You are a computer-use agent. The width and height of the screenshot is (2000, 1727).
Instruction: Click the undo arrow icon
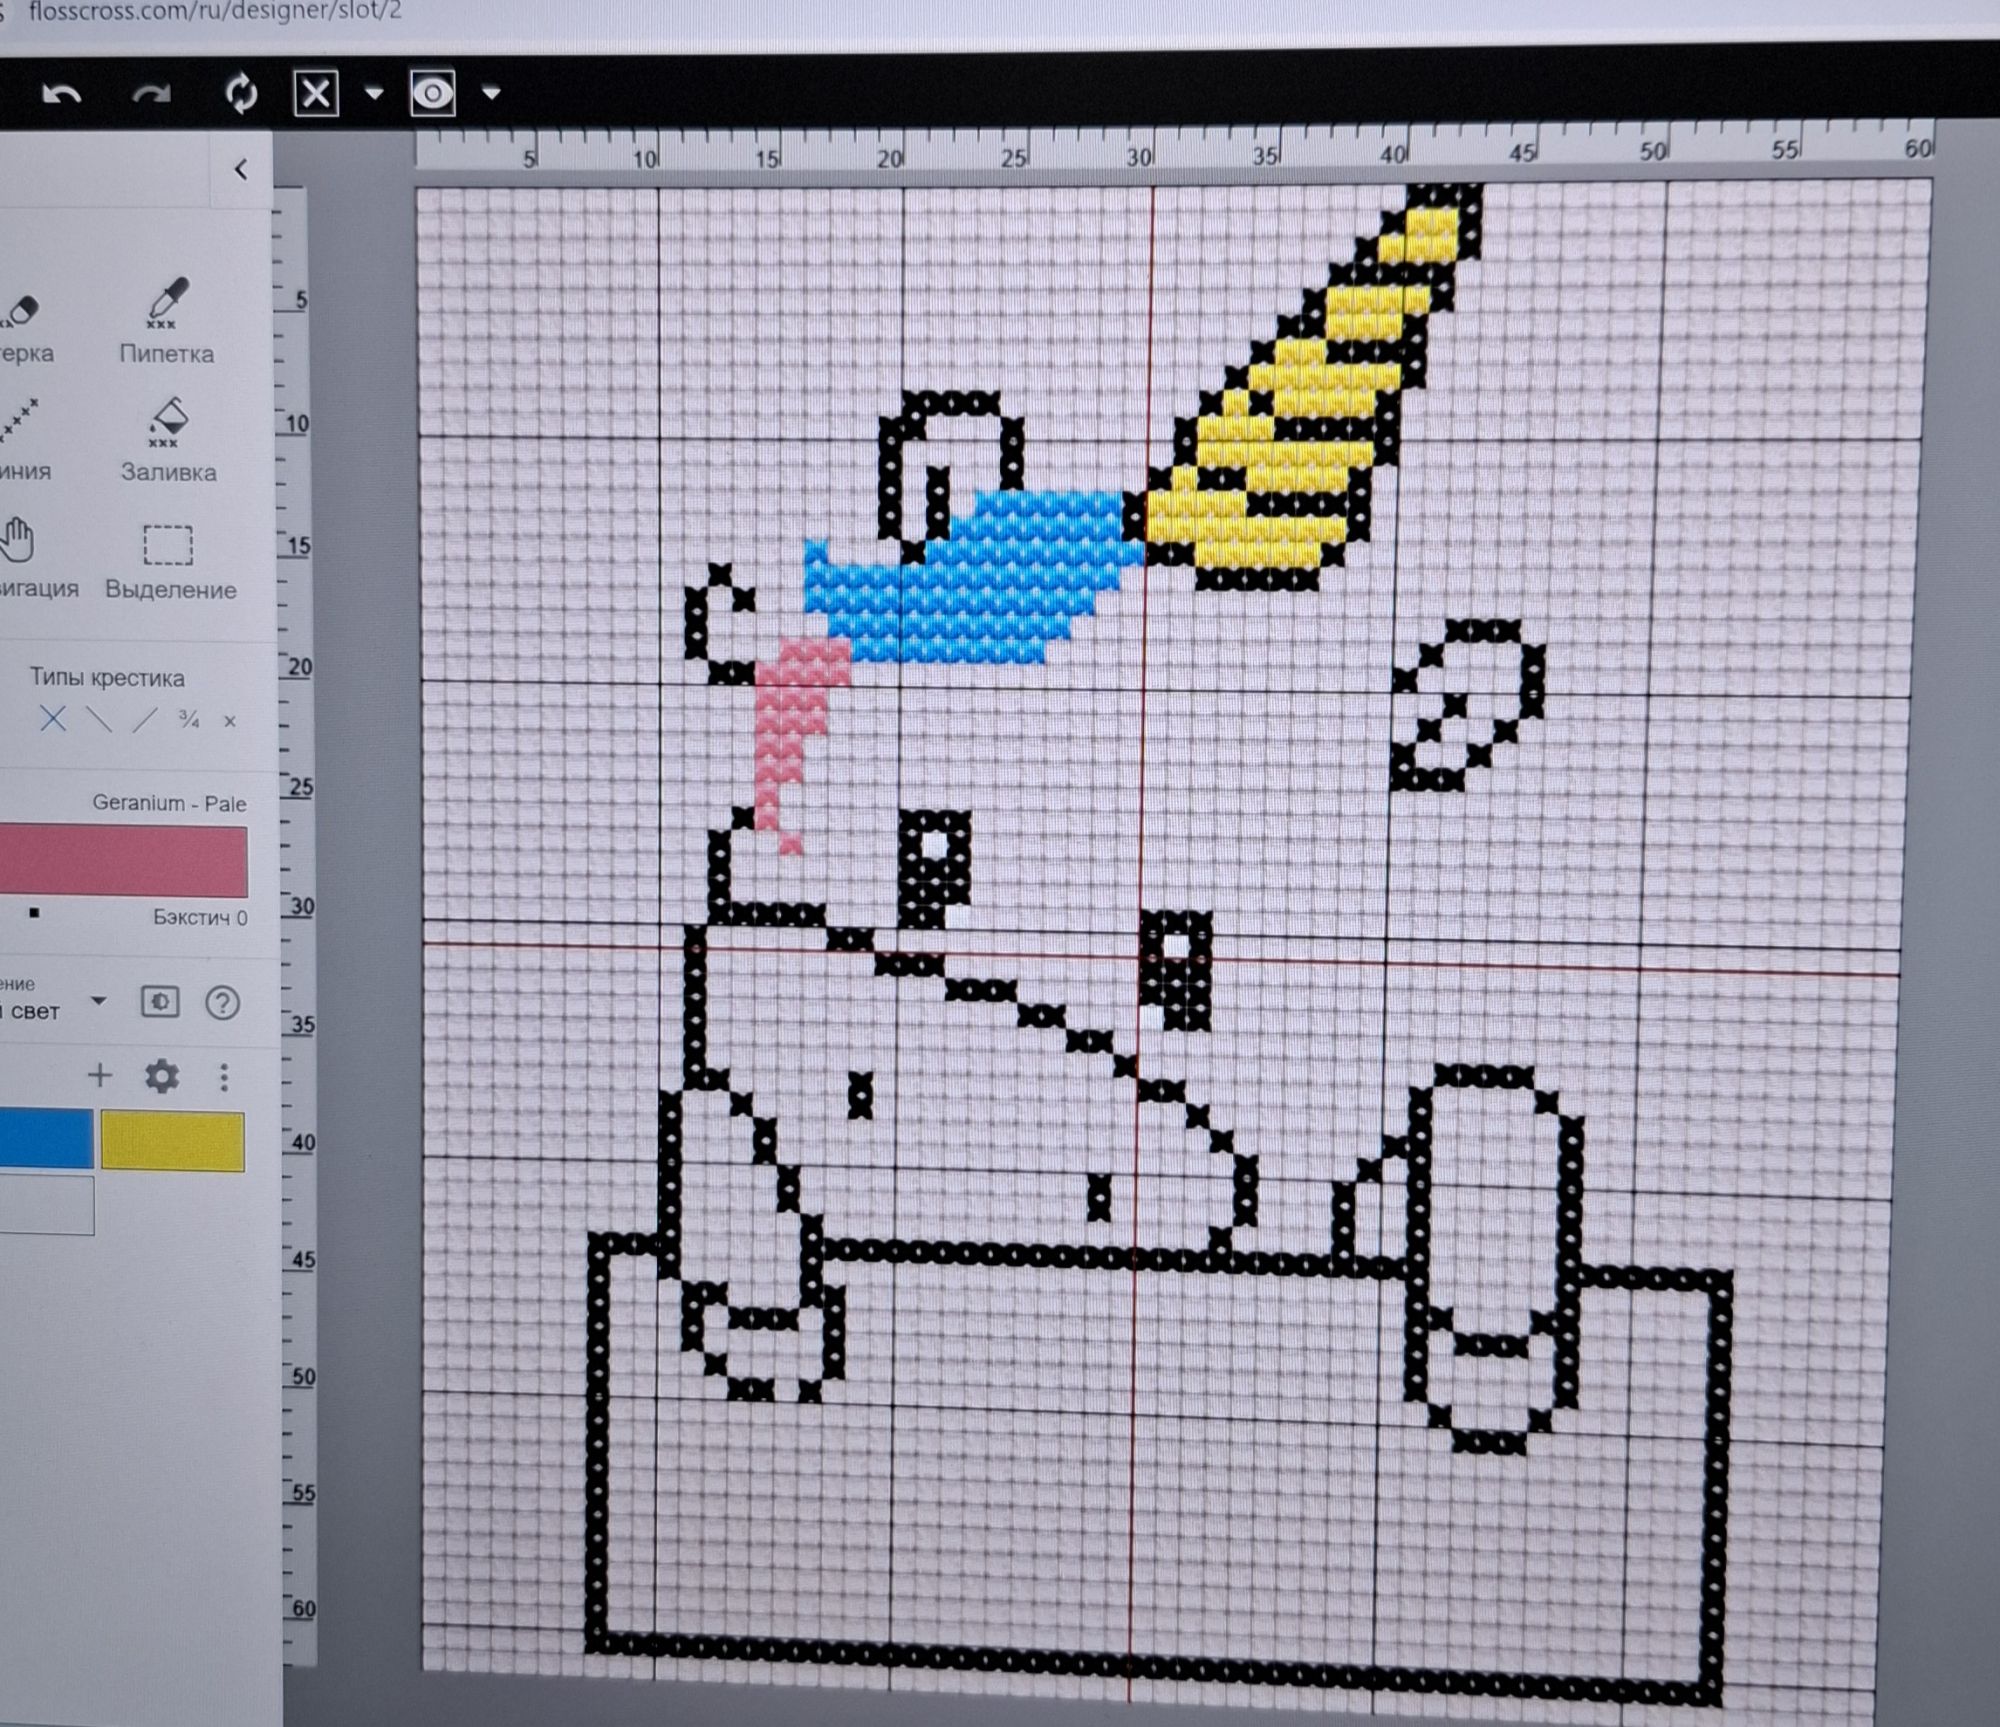pos(61,95)
